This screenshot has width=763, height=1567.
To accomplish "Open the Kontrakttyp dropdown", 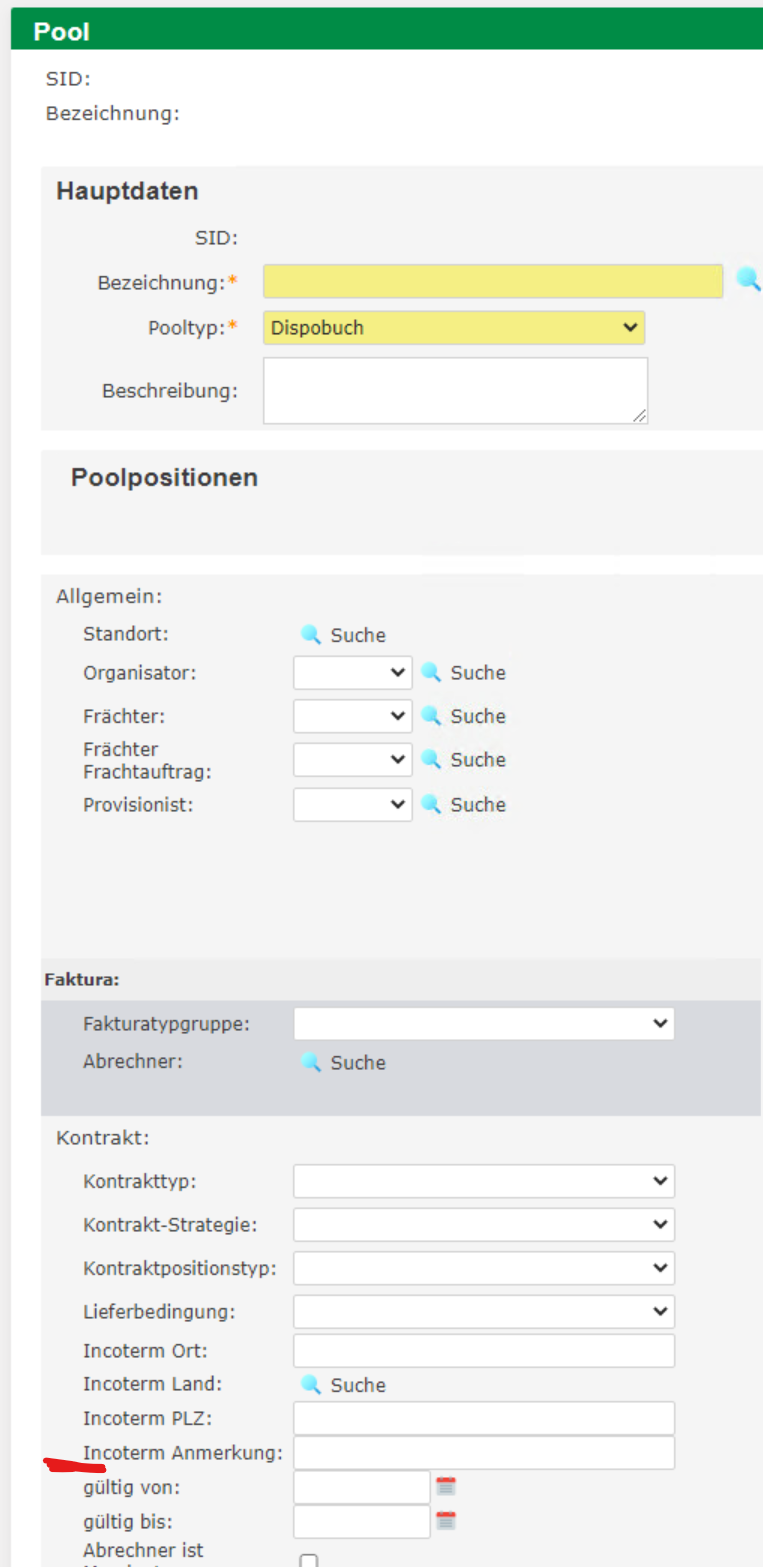I will 484,1181.
